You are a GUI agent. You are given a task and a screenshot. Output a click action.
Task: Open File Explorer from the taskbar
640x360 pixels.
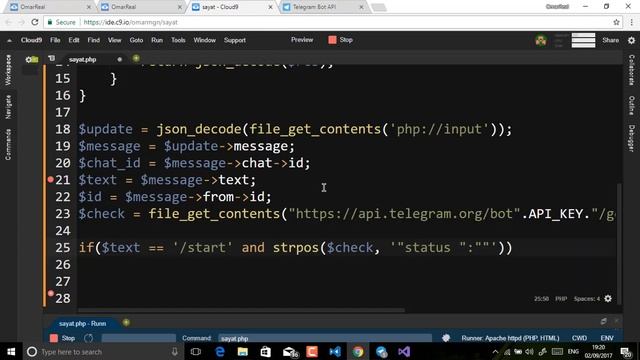click(x=242, y=351)
